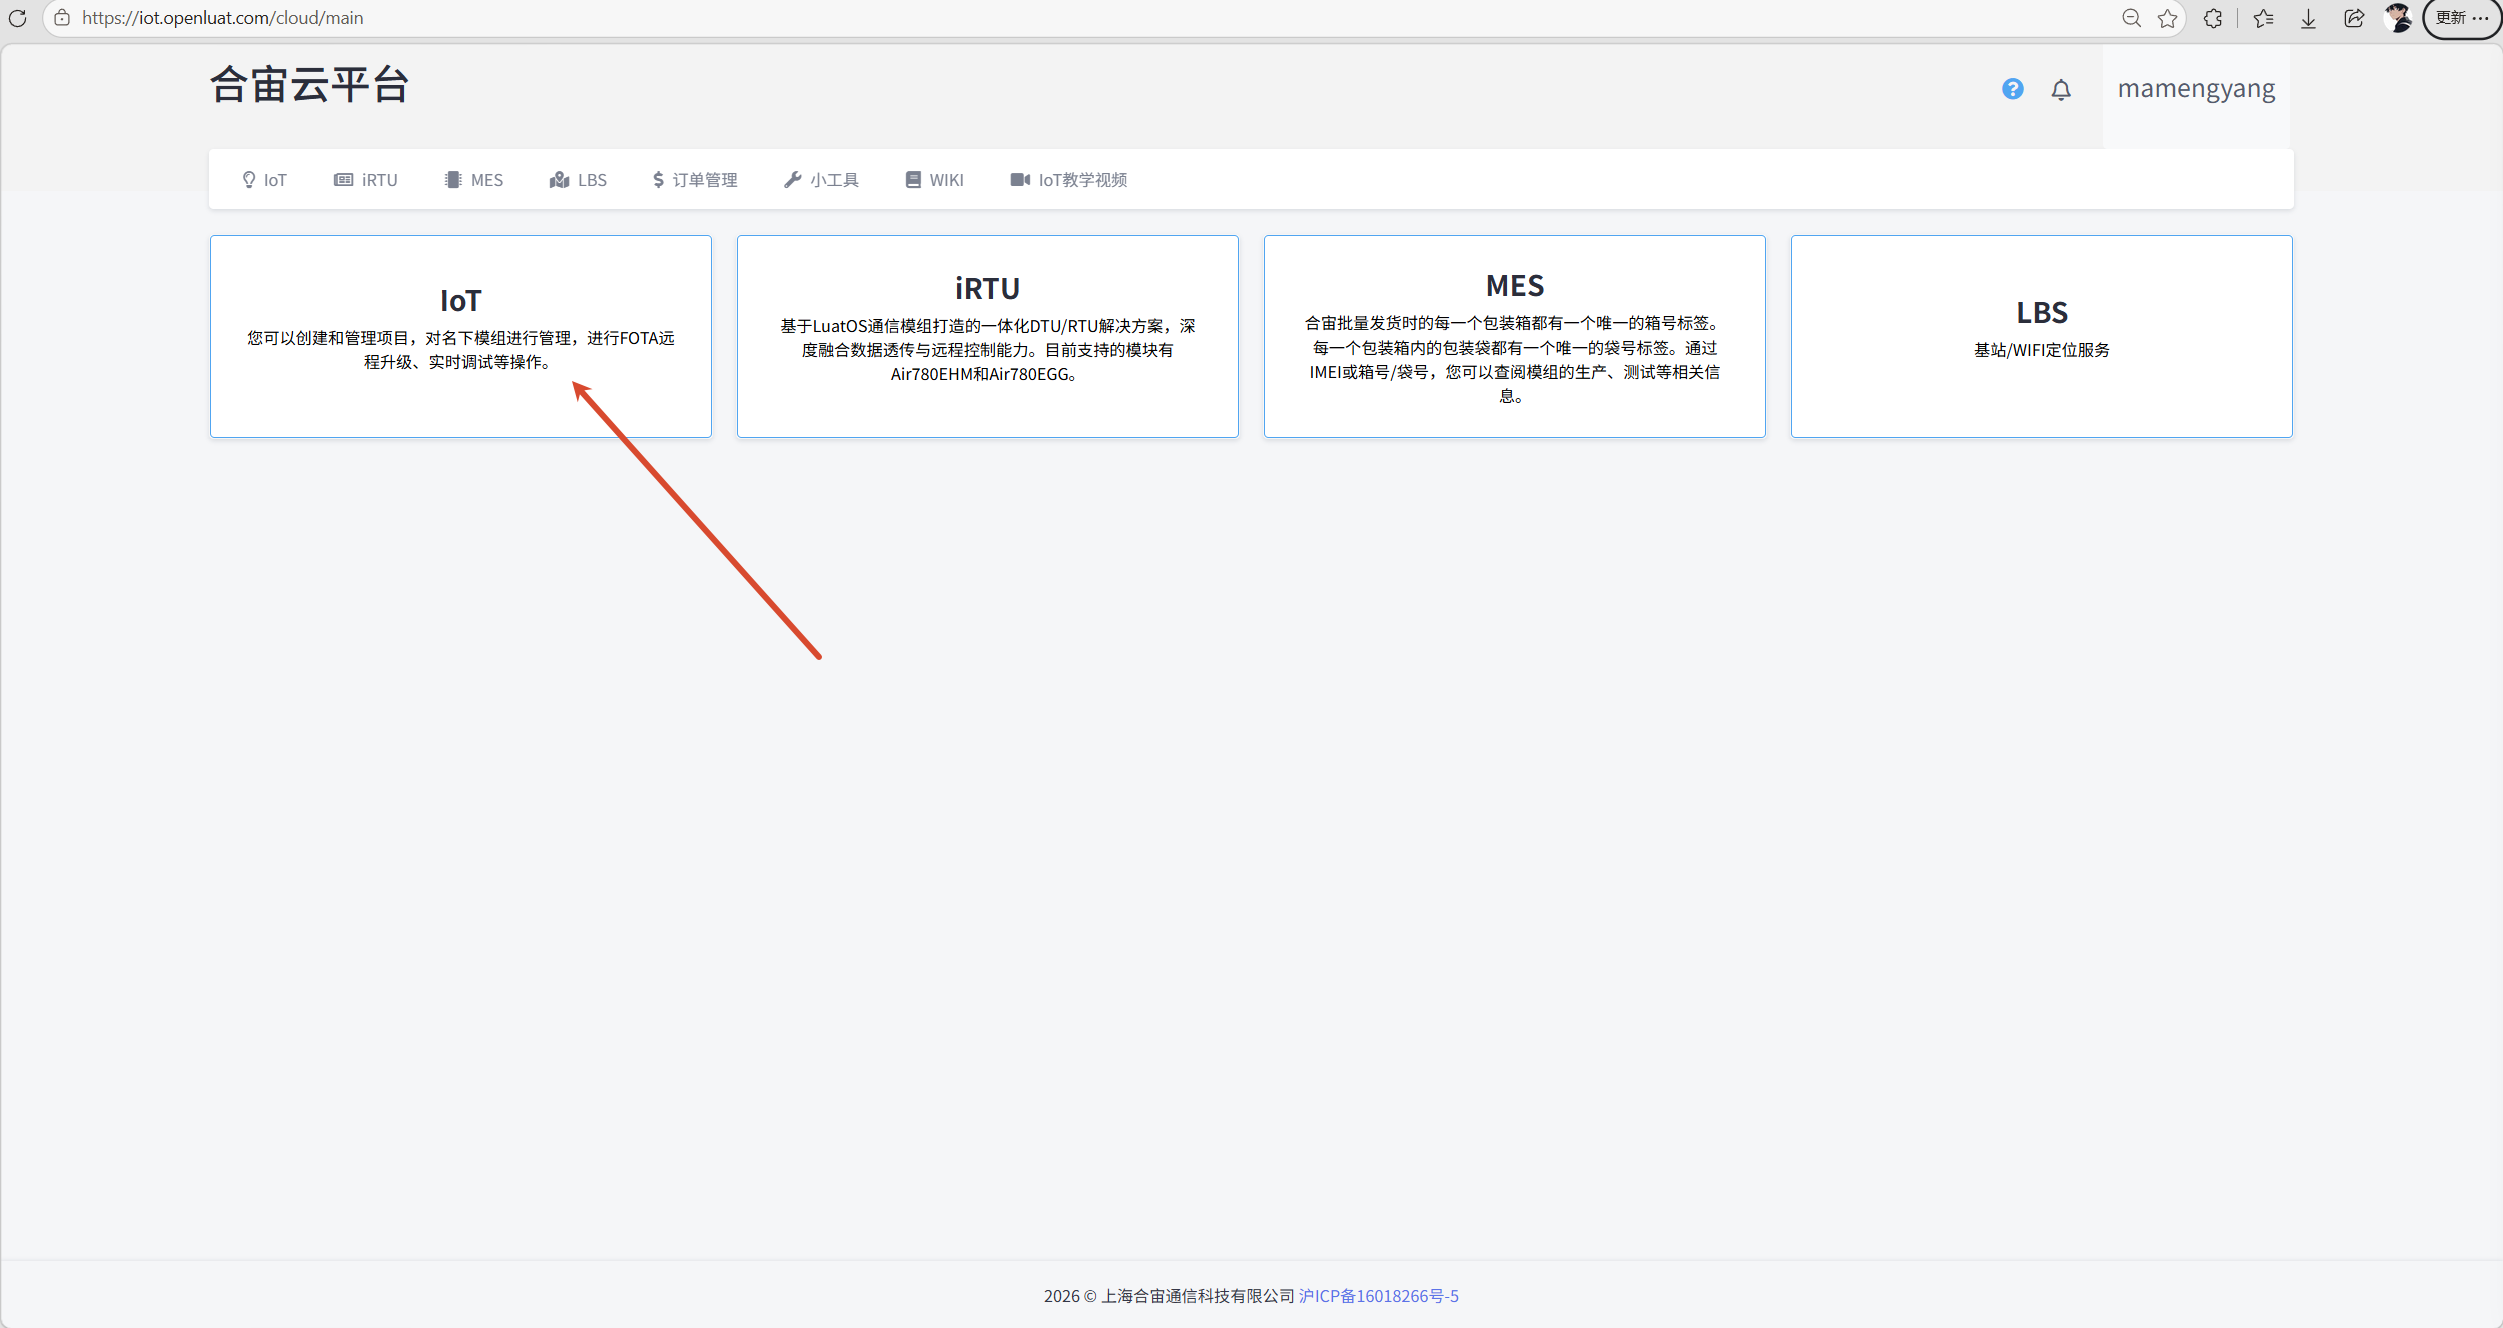
Task: Click the address bar lock icon
Action: coord(62,18)
